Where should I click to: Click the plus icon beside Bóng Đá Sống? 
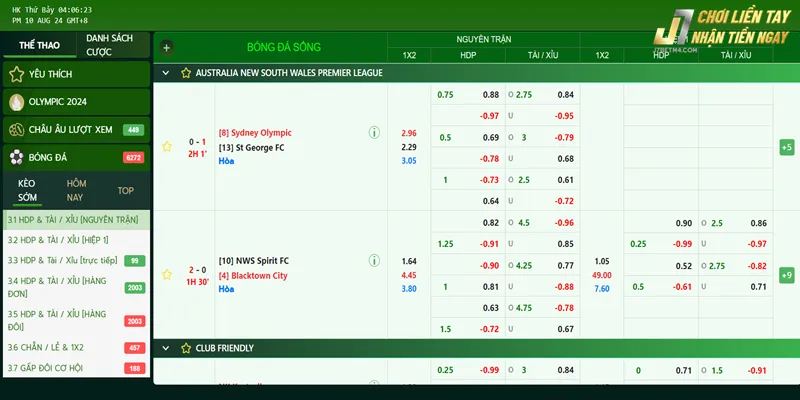(x=166, y=47)
